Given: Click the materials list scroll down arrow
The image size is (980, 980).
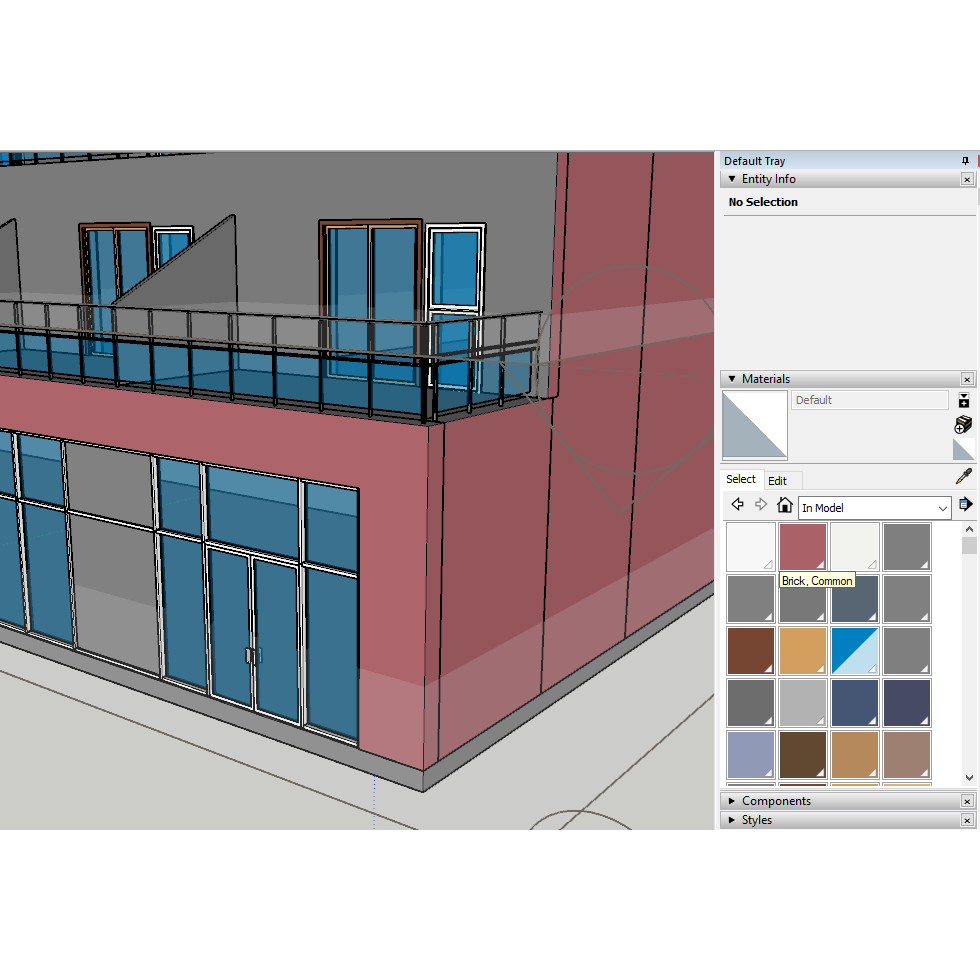Looking at the screenshot, I should (969, 778).
